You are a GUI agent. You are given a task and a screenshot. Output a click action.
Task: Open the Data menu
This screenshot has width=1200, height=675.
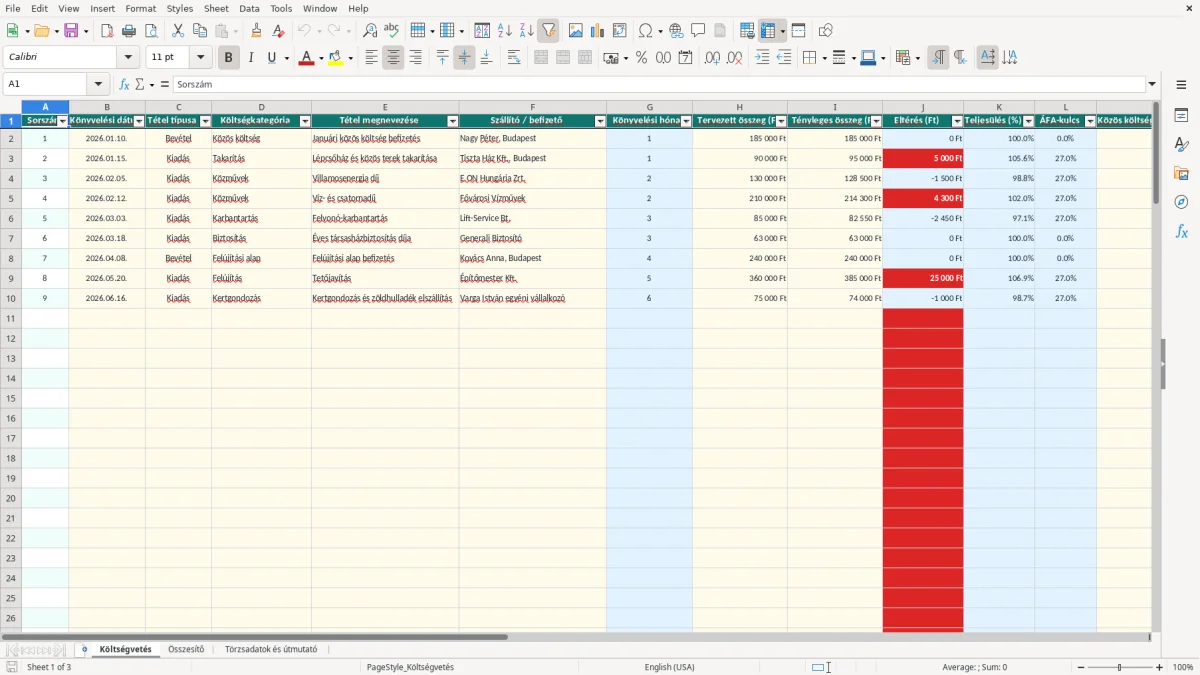tap(249, 8)
